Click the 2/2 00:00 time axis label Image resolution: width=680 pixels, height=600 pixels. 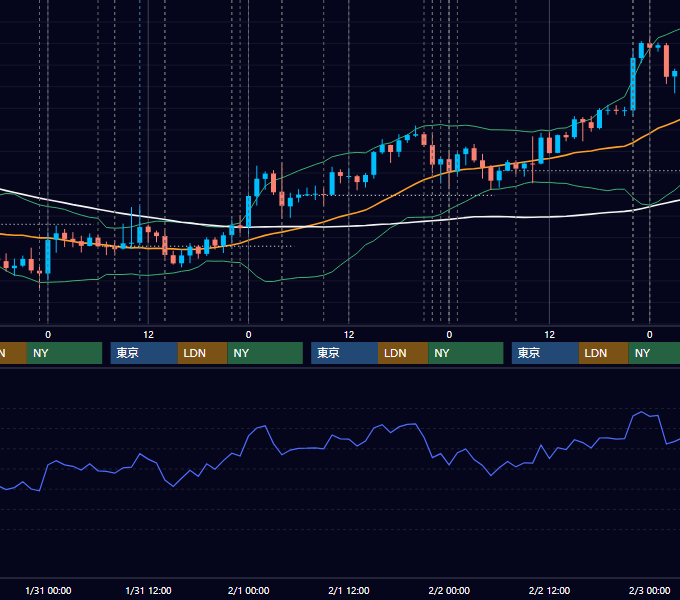click(x=449, y=590)
